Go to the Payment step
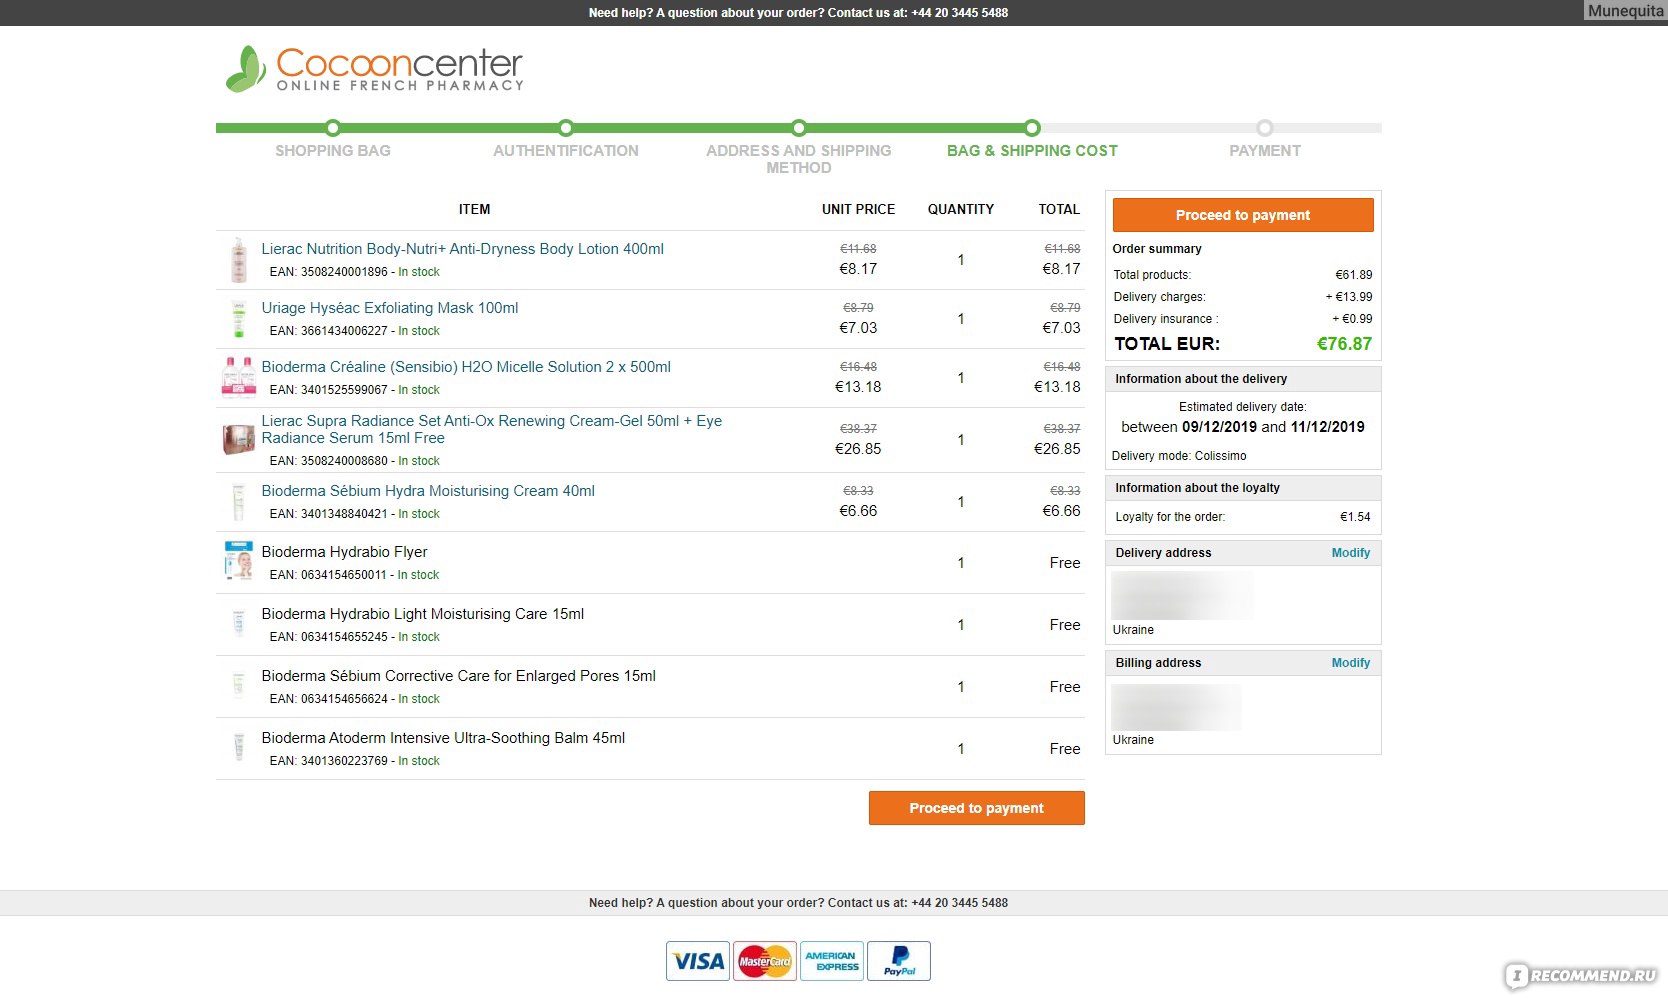Image resolution: width=1668 pixels, height=999 pixels. pos(1265,151)
